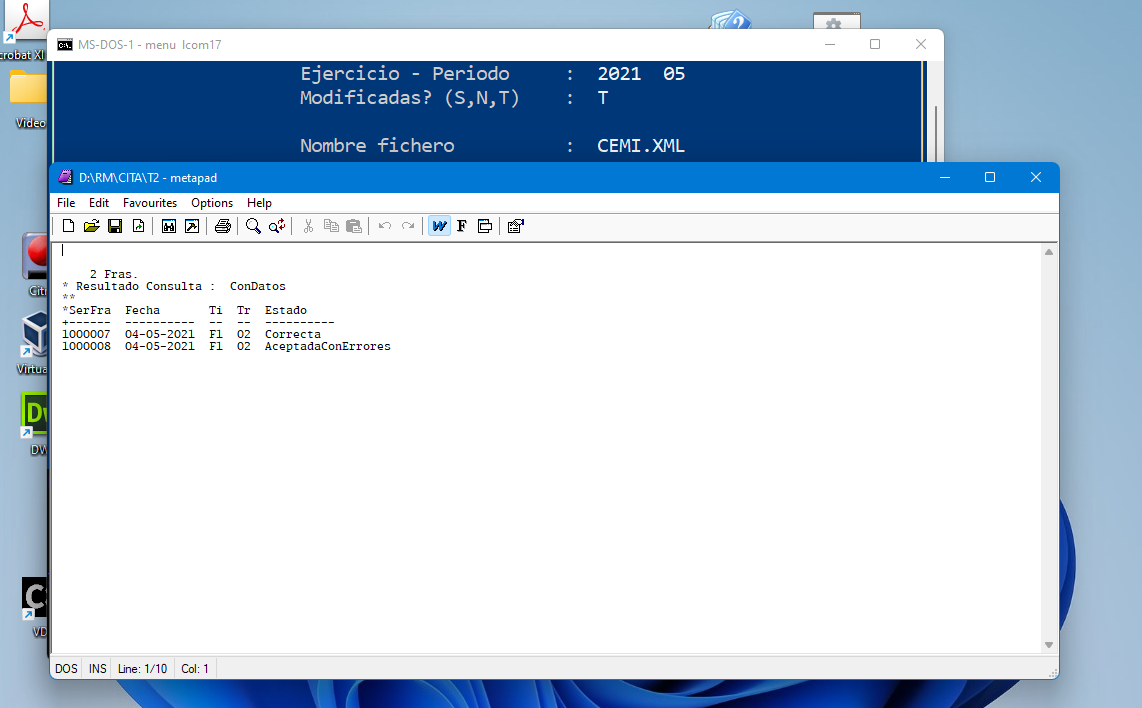
Task: Click the DOS indicator in the status bar
Action: pyautogui.click(x=66, y=668)
